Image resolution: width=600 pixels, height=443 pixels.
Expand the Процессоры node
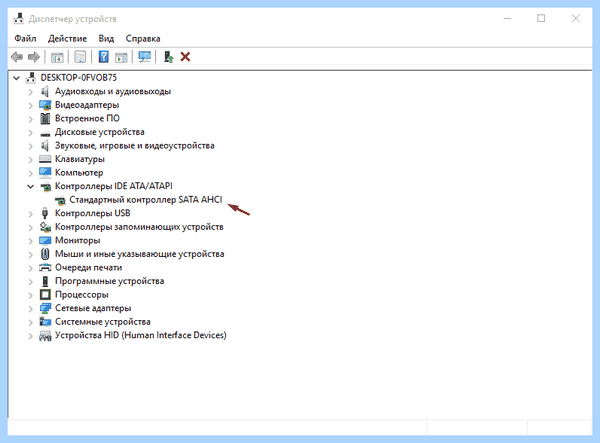(31, 295)
